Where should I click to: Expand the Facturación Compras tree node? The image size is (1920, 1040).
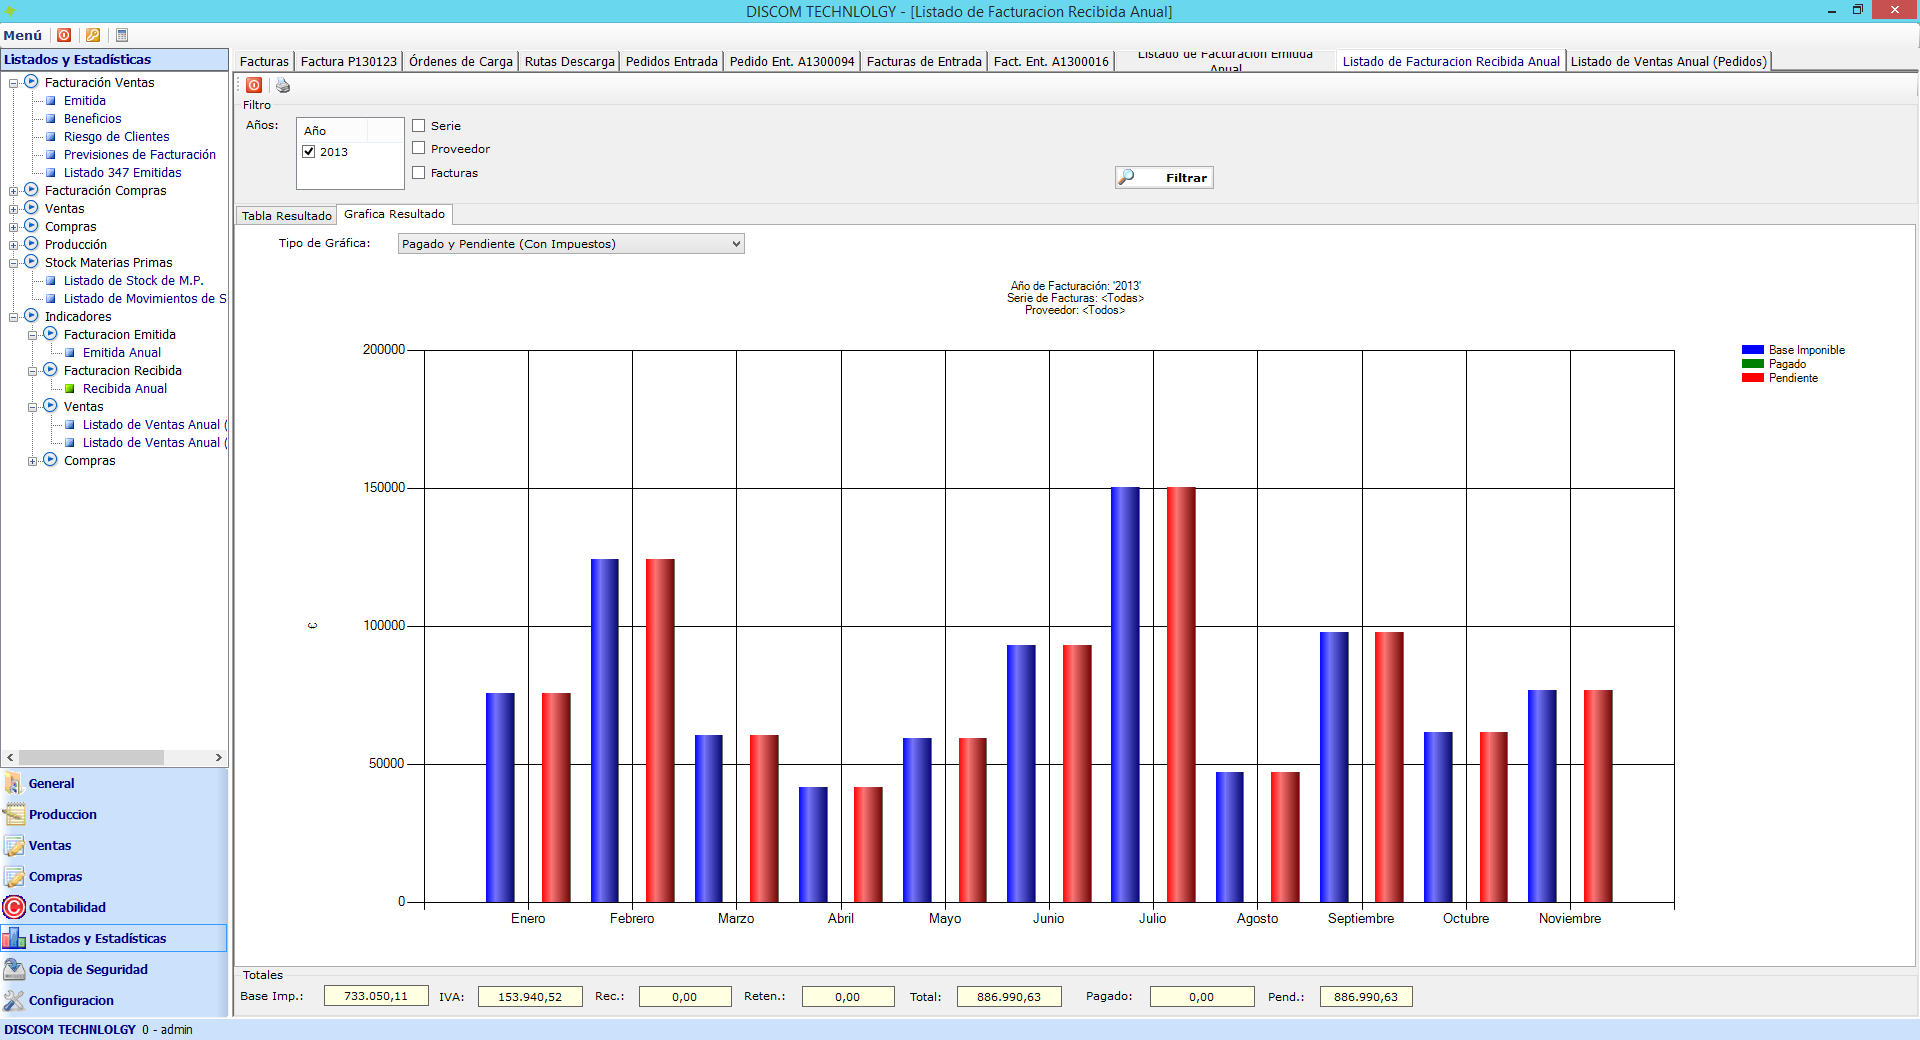(x=14, y=191)
